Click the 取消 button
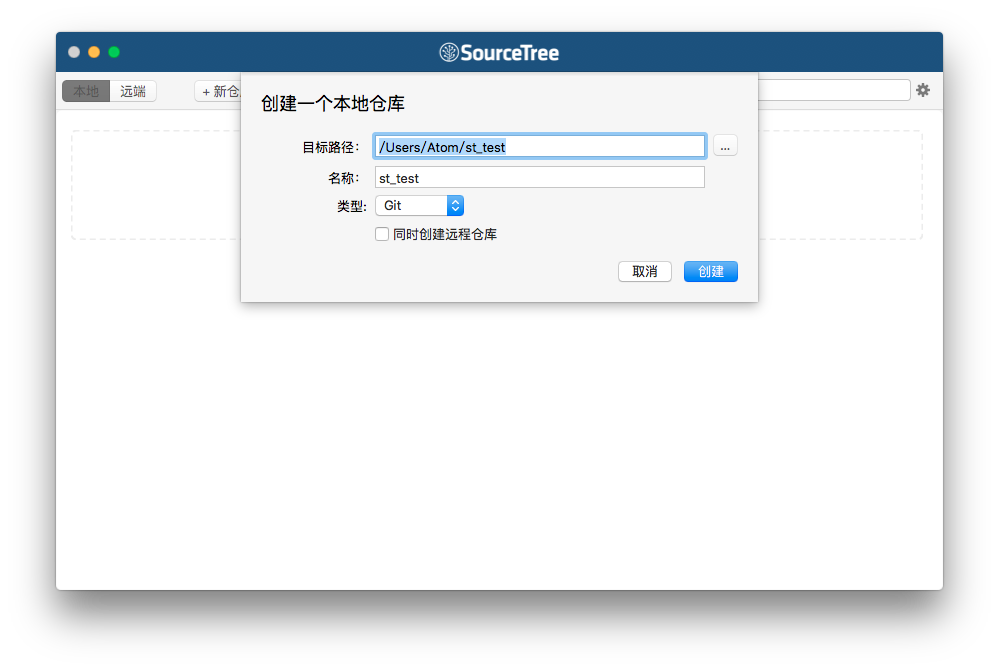 coord(645,271)
